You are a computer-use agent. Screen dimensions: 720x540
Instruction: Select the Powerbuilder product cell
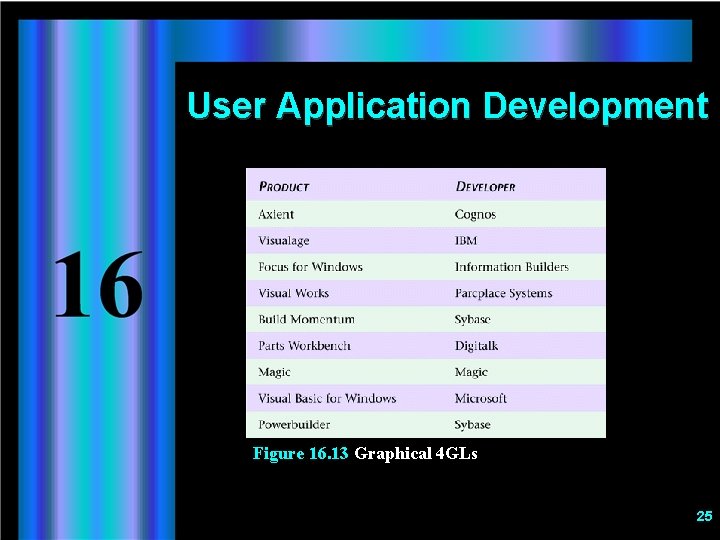[x=294, y=424]
